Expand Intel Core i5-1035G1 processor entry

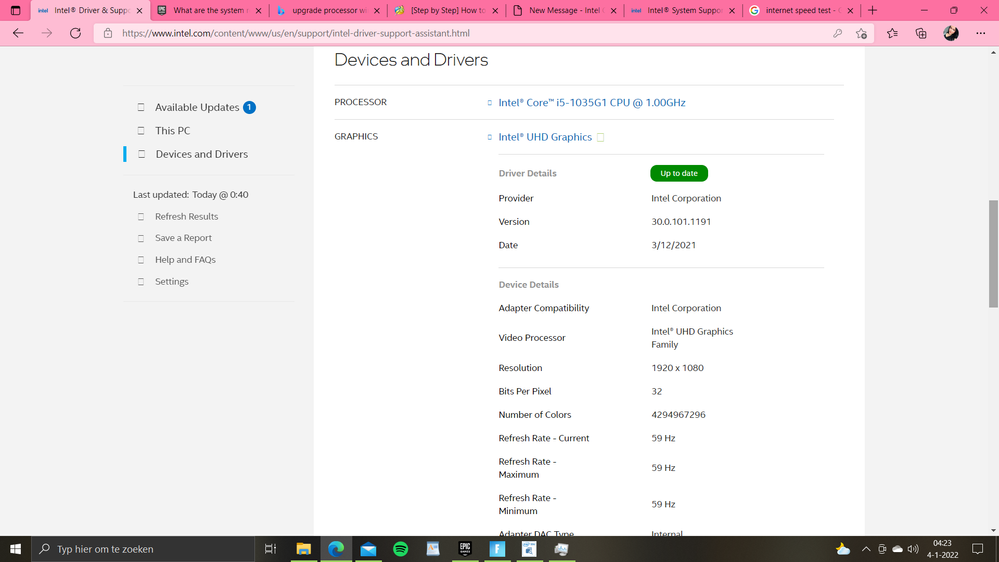tap(591, 103)
